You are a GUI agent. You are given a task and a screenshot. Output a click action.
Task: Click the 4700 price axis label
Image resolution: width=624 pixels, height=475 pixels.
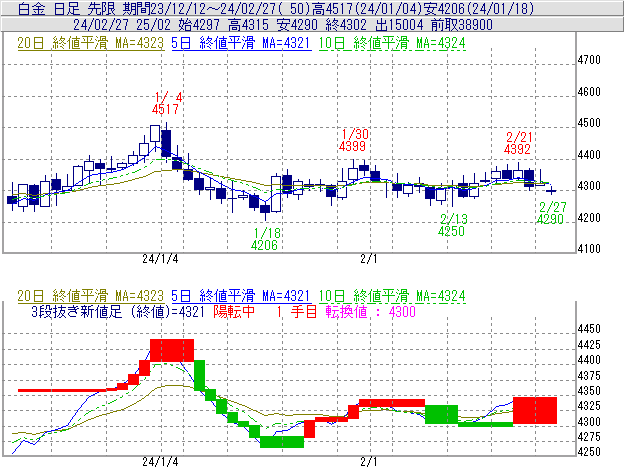click(x=589, y=60)
